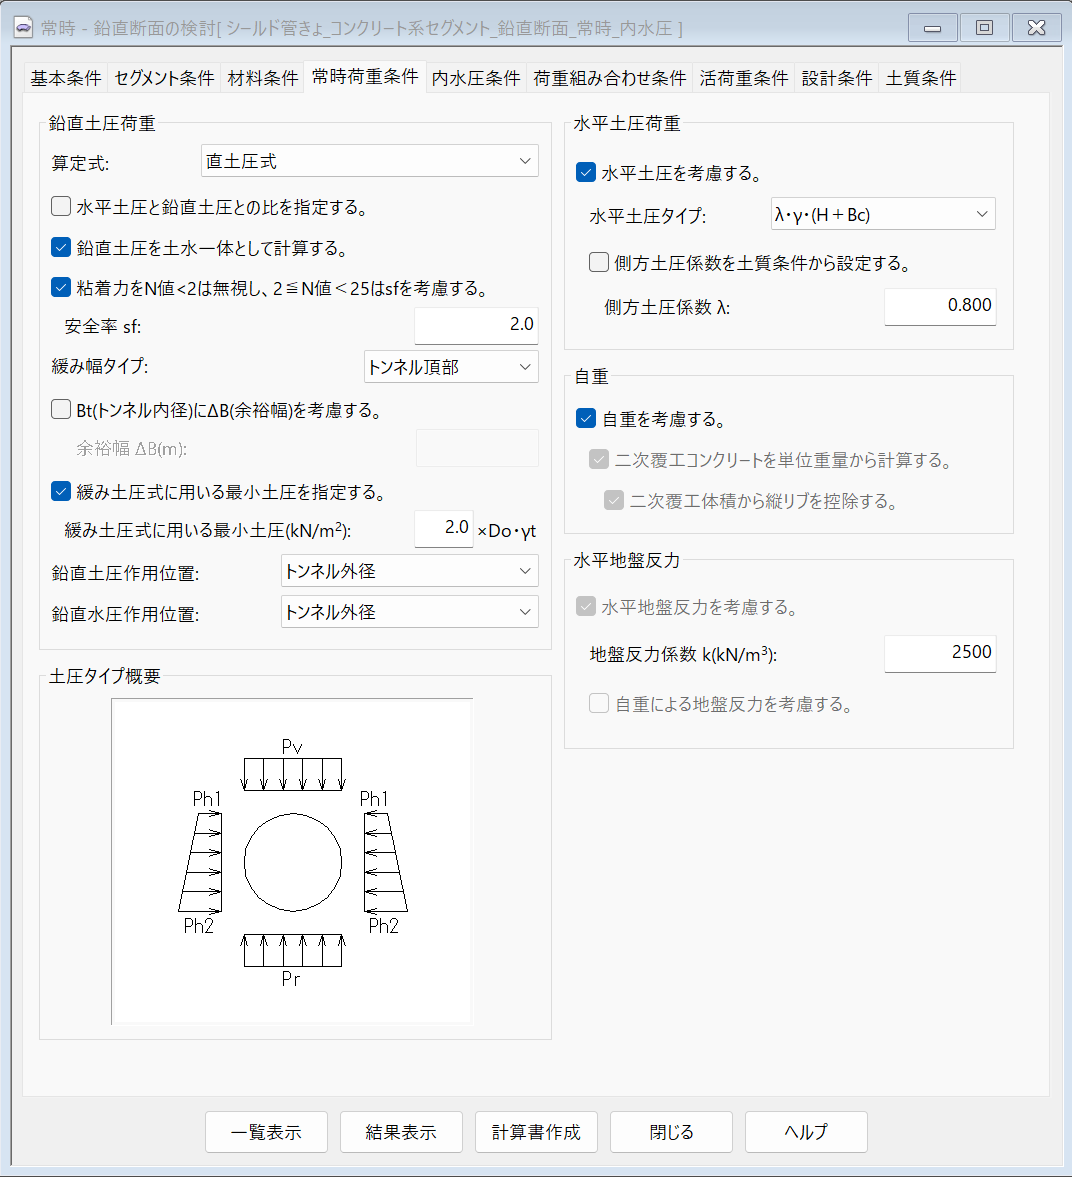Screen dimensions: 1072x1177
Task: Click the application icon in the title bar
Action: (x=23, y=28)
